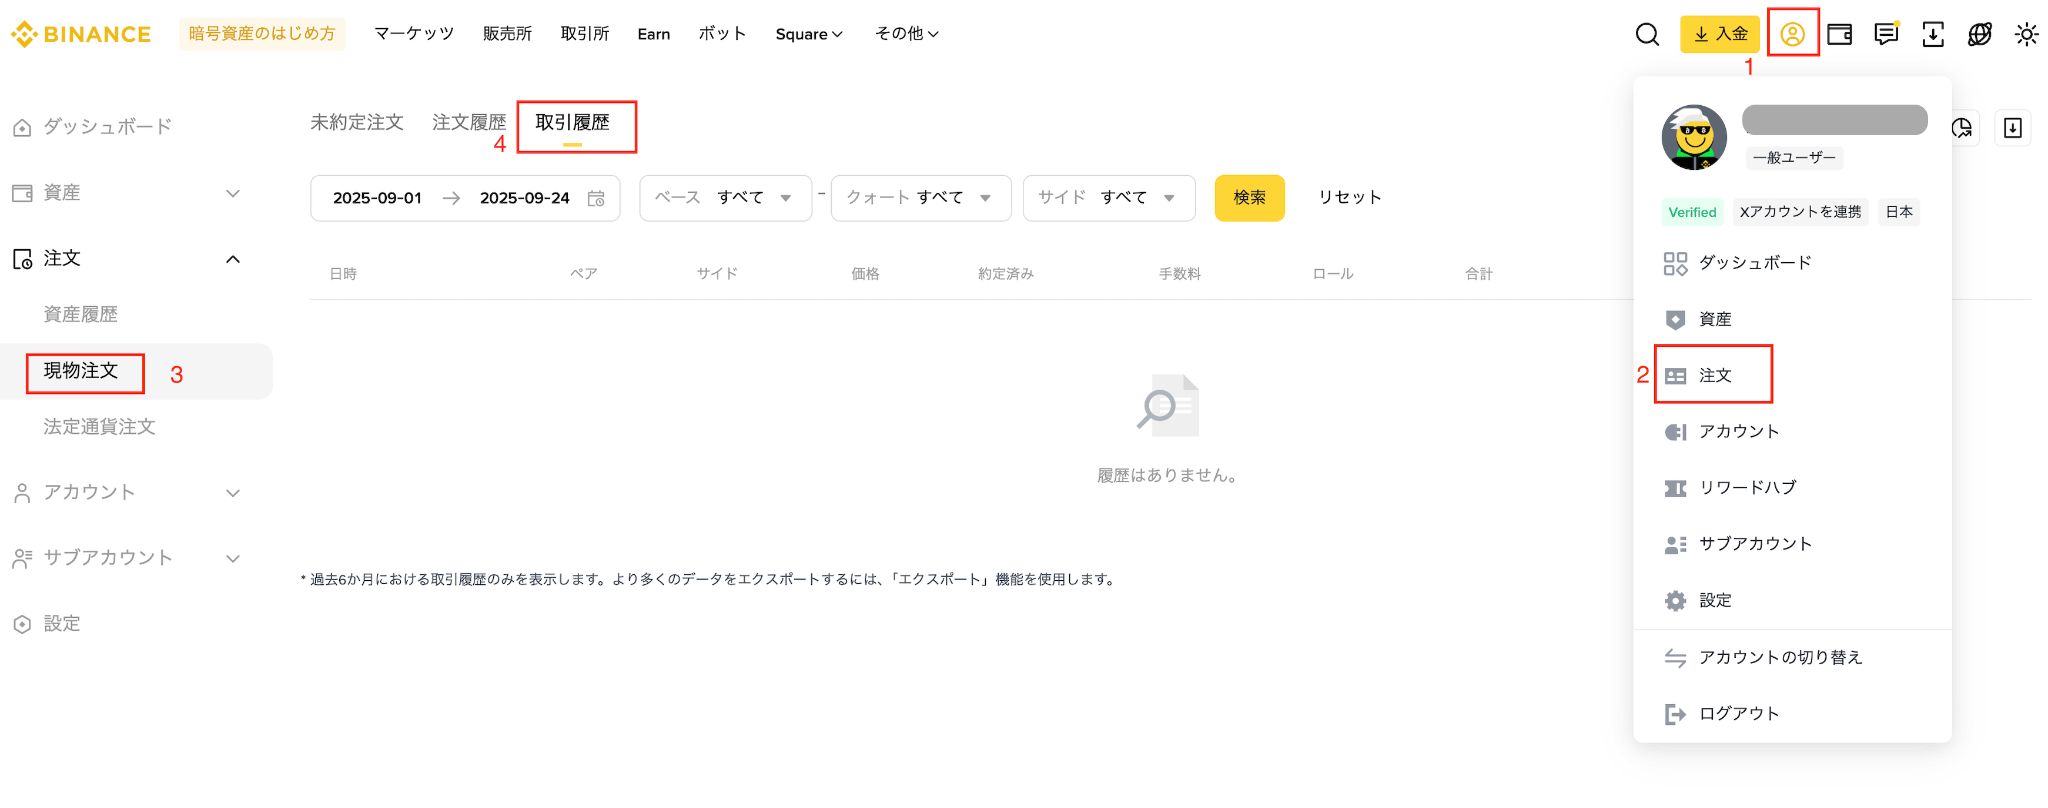Click the download app icon in header

[x=1933, y=34]
